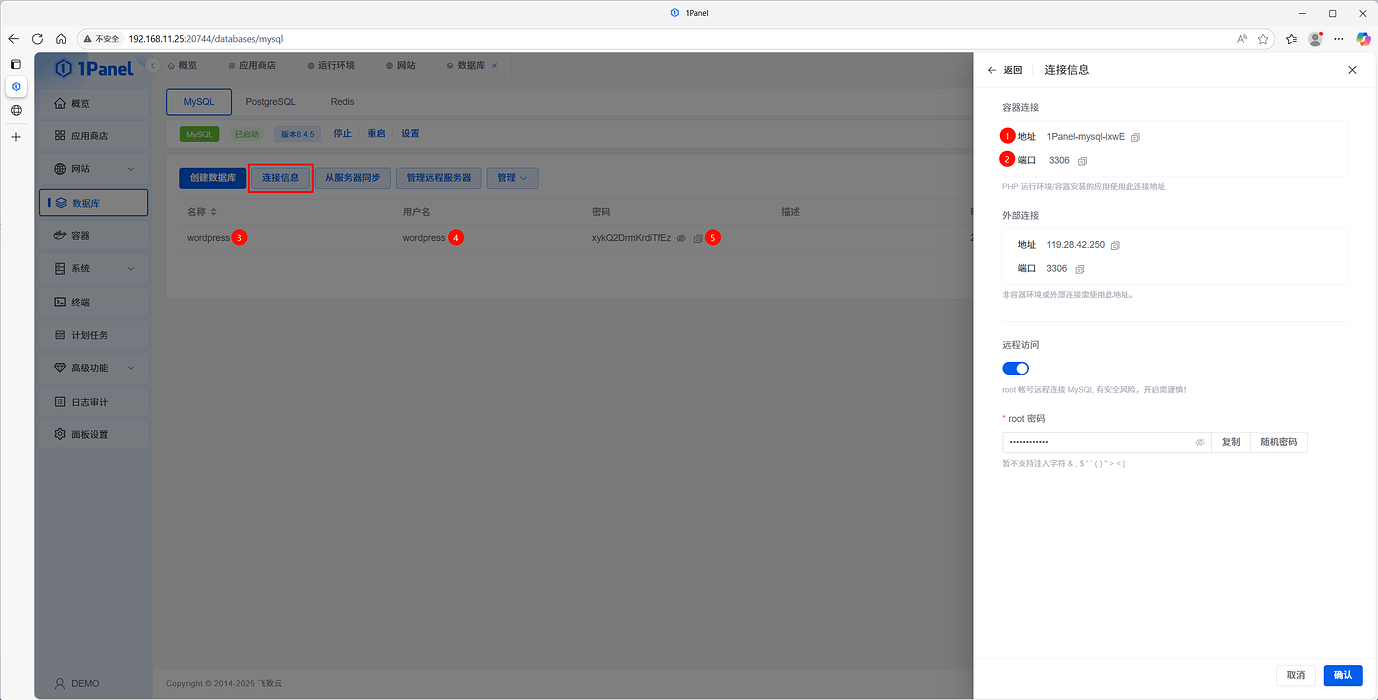Show the root password field contents

[x=1199, y=441]
